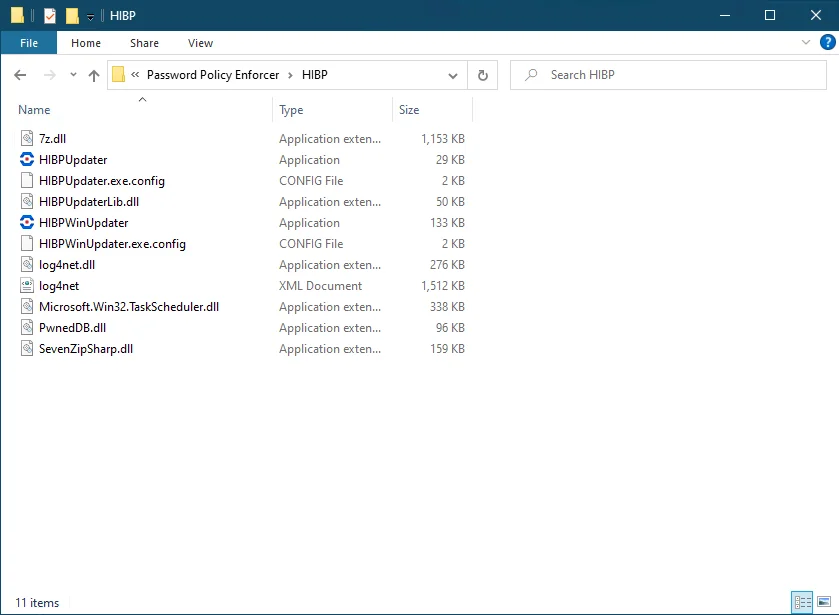This screenshot has height=615, width=839.
Task: Select the HIBPUpdater file name
Action: [73, 160]
